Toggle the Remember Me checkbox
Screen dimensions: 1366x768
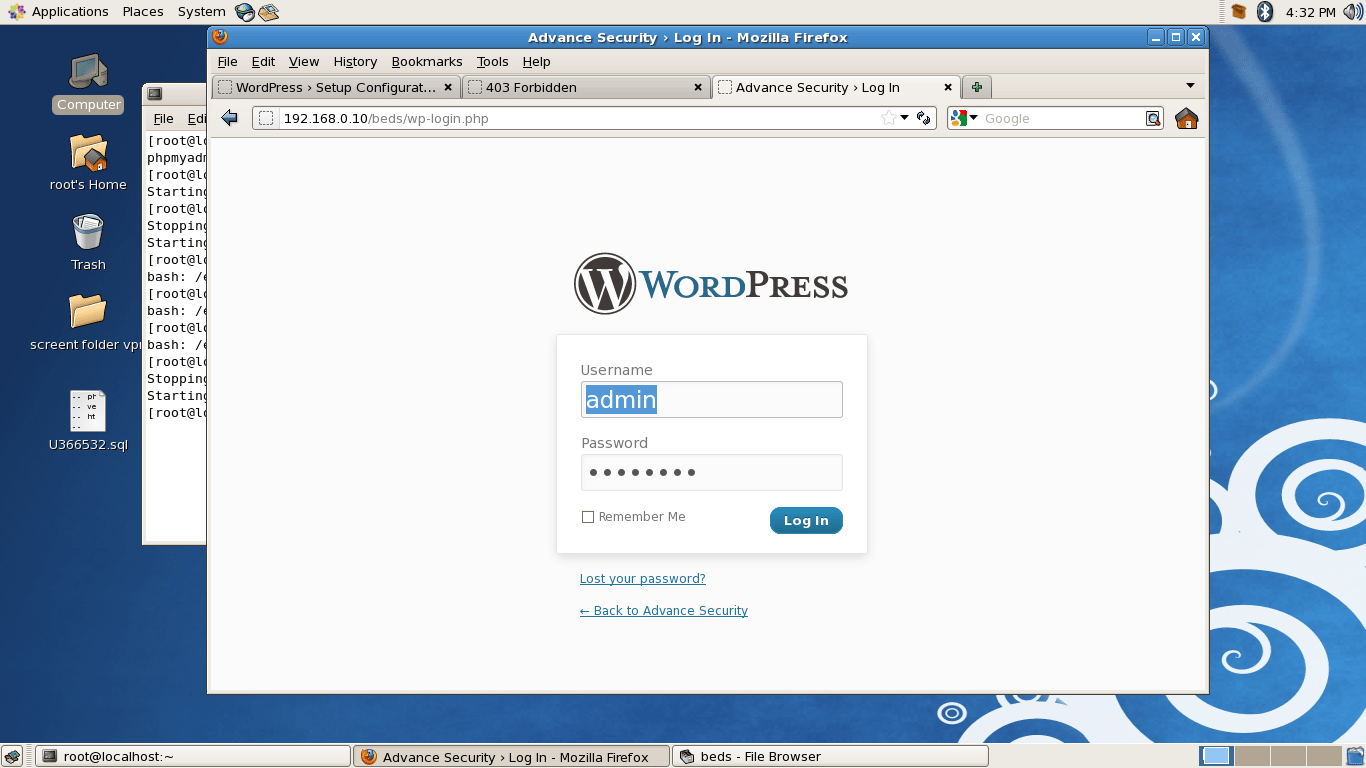tap(588, 517)
